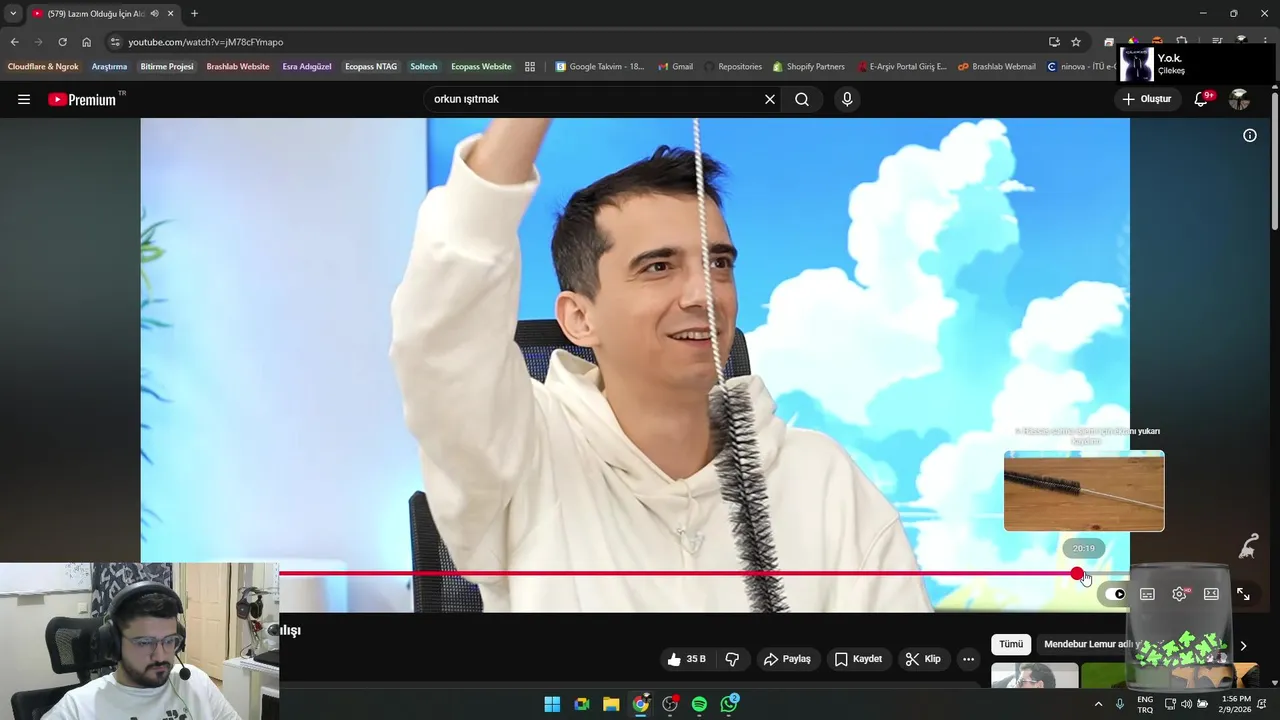Show the video info card icon

(x=1250, y=135)
